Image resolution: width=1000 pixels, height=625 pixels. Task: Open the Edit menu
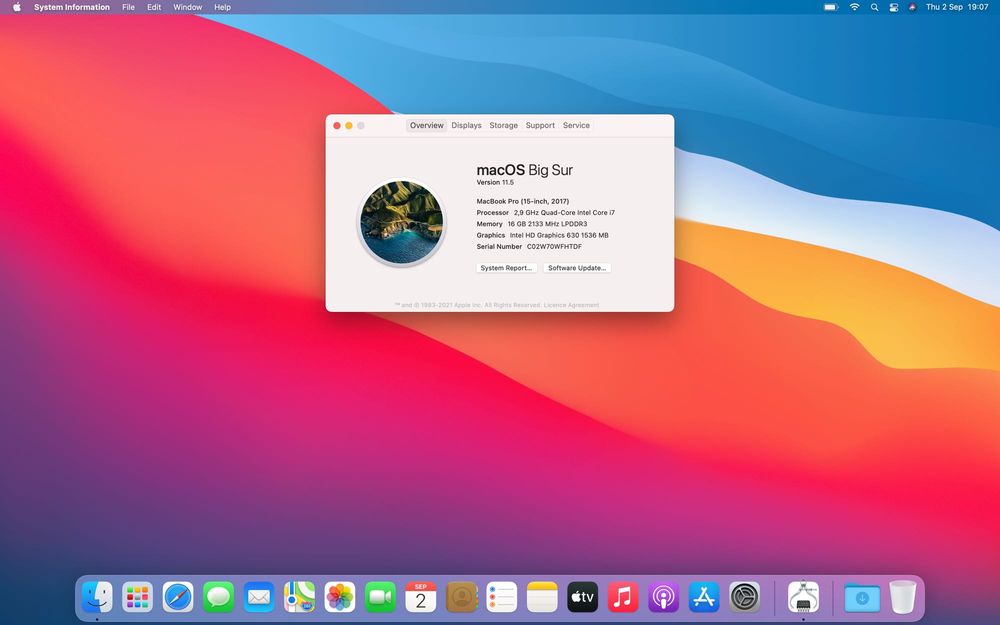click(154, 7)
